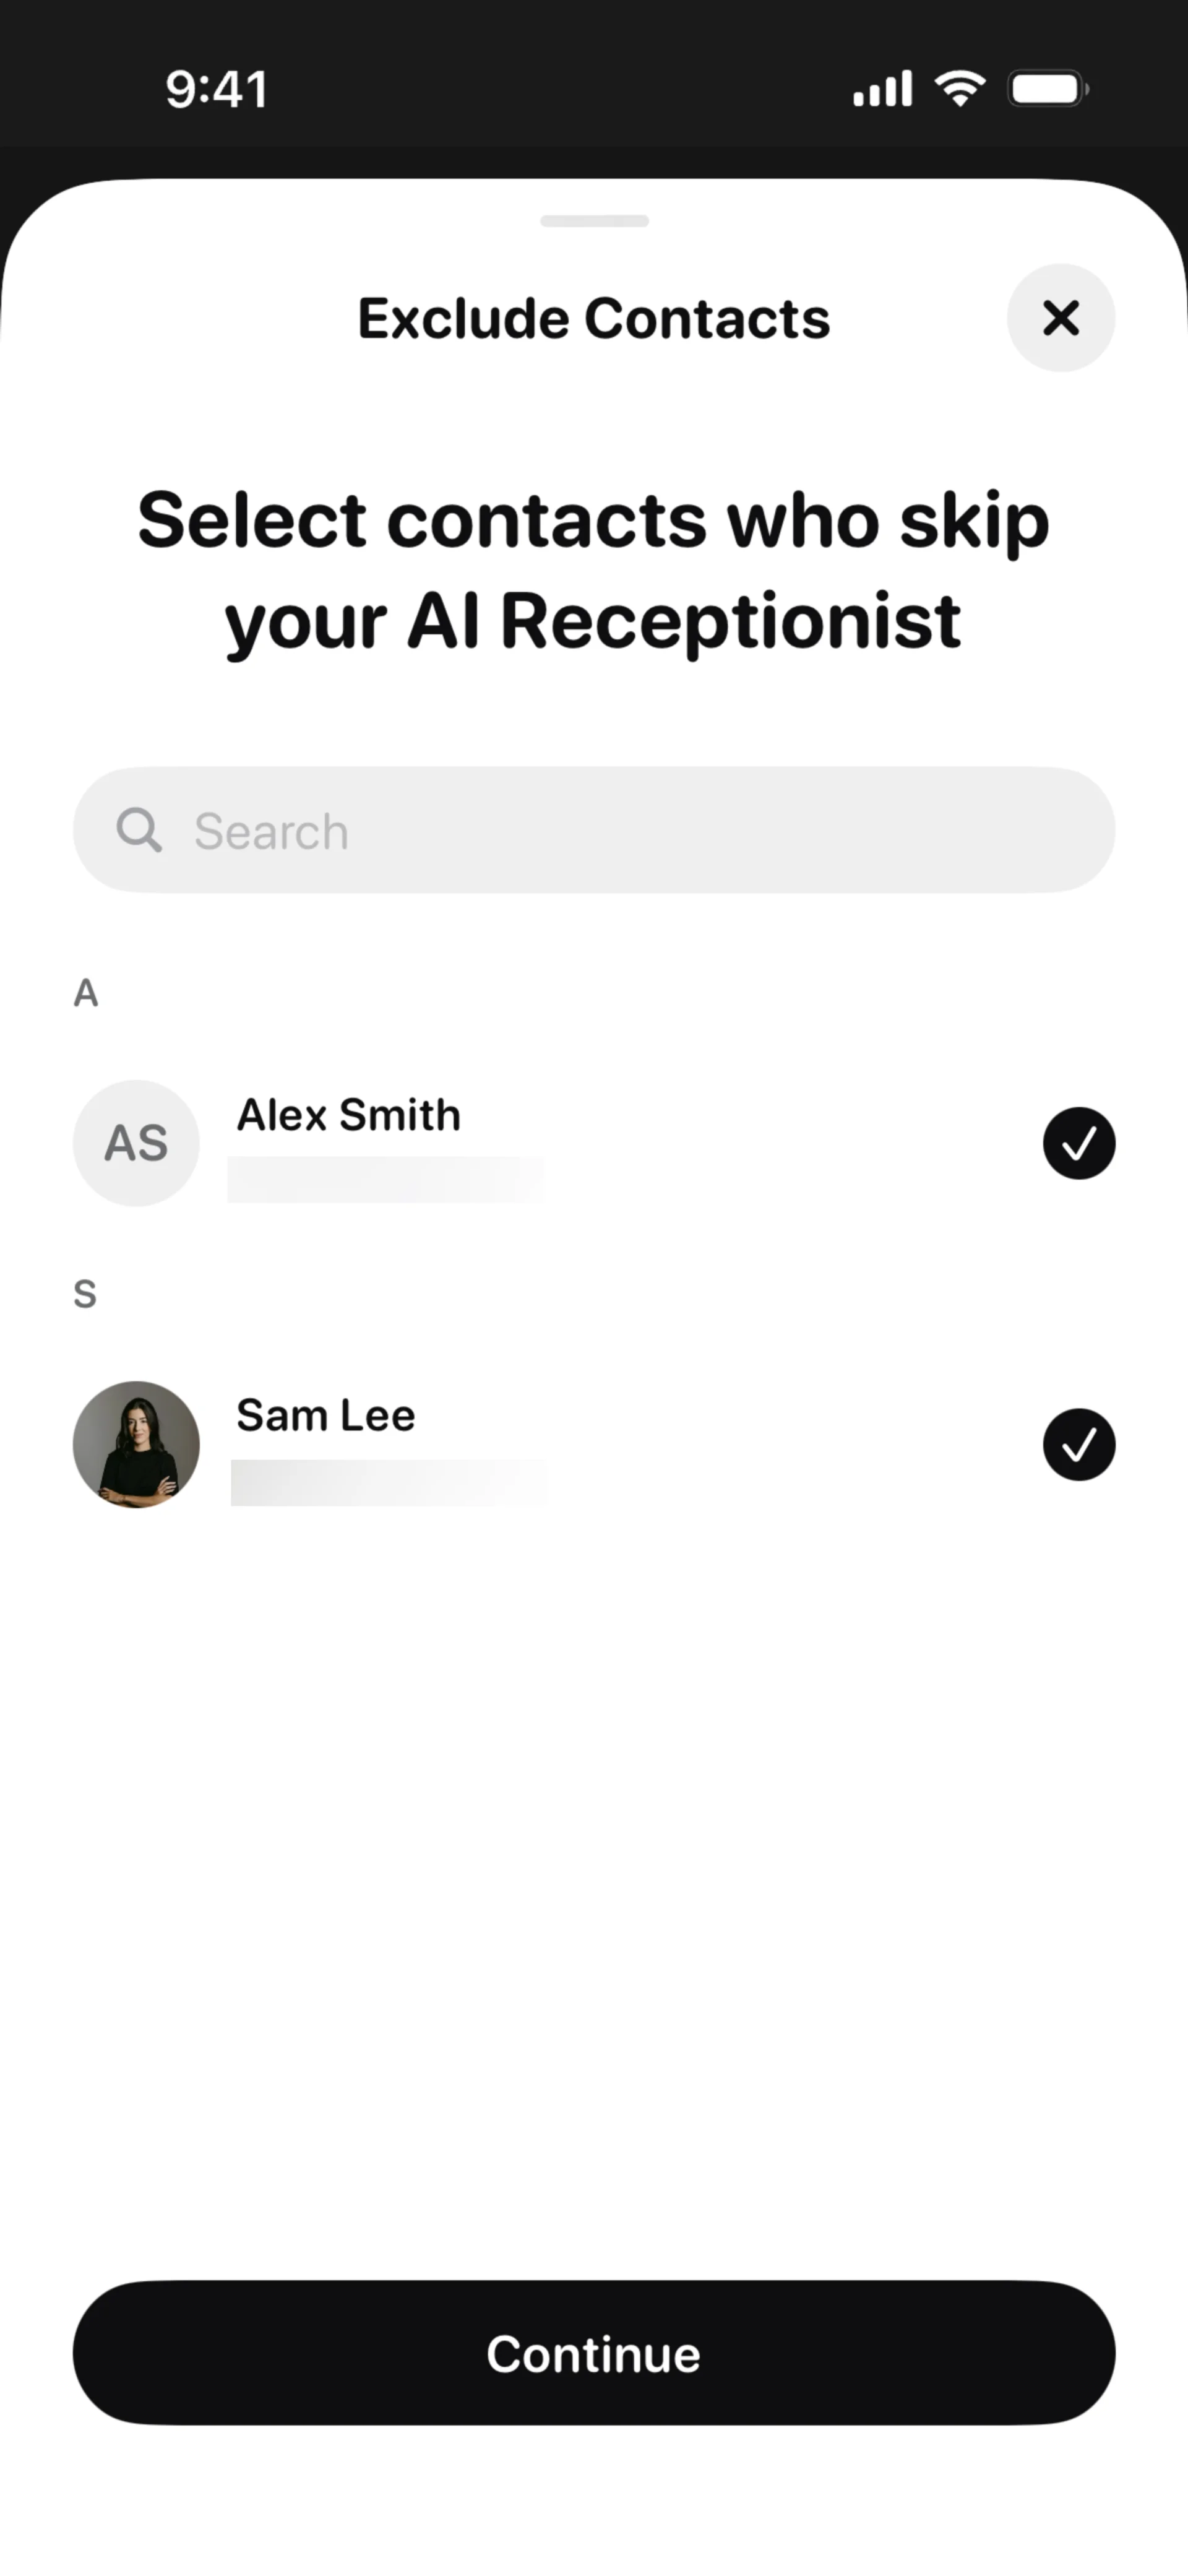Tap the cellular signal bars icon

(882, 89)
